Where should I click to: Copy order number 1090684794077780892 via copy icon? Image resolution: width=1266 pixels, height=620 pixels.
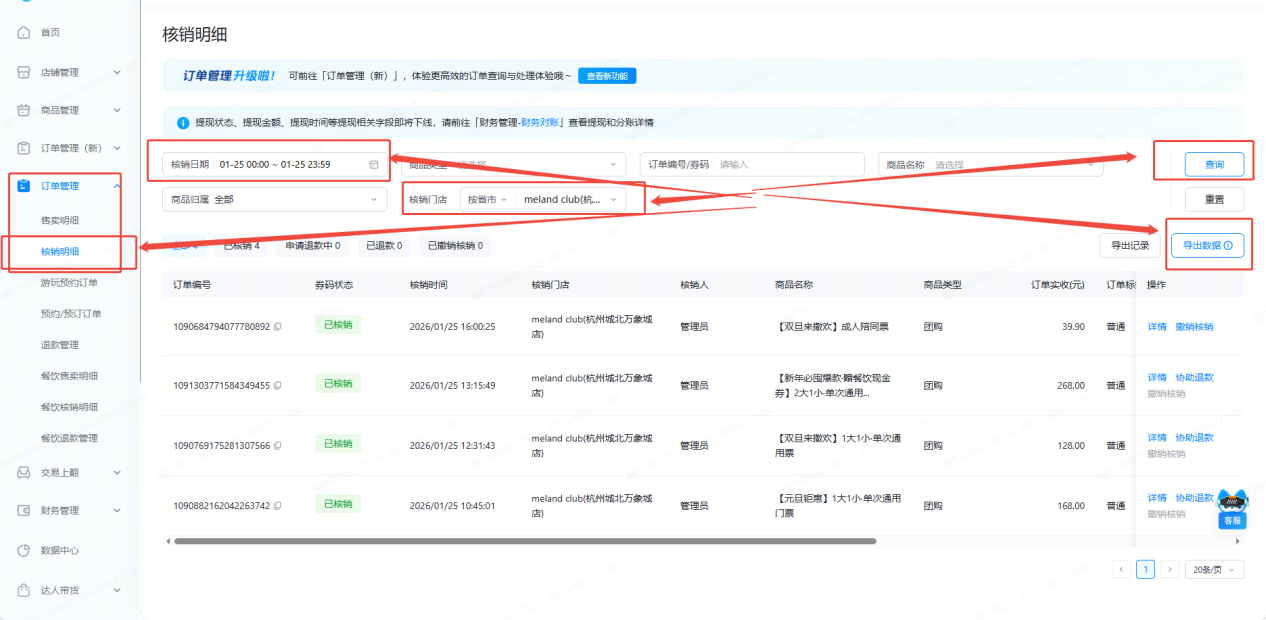pyautogui.click(x=278, y=327)
